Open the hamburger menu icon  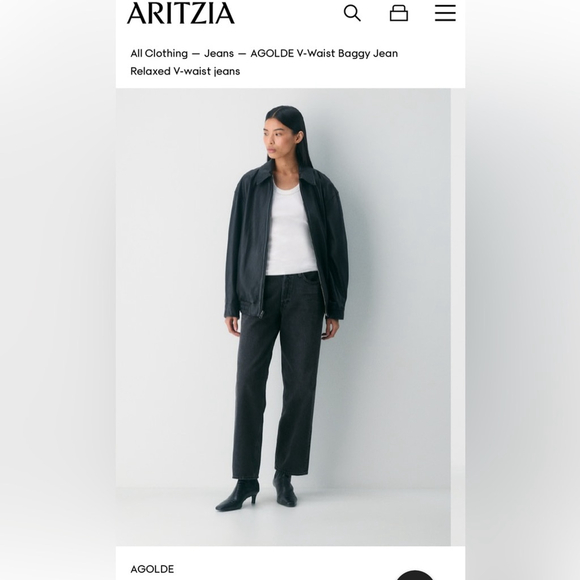pyautogui.click(x=445, y=13)
